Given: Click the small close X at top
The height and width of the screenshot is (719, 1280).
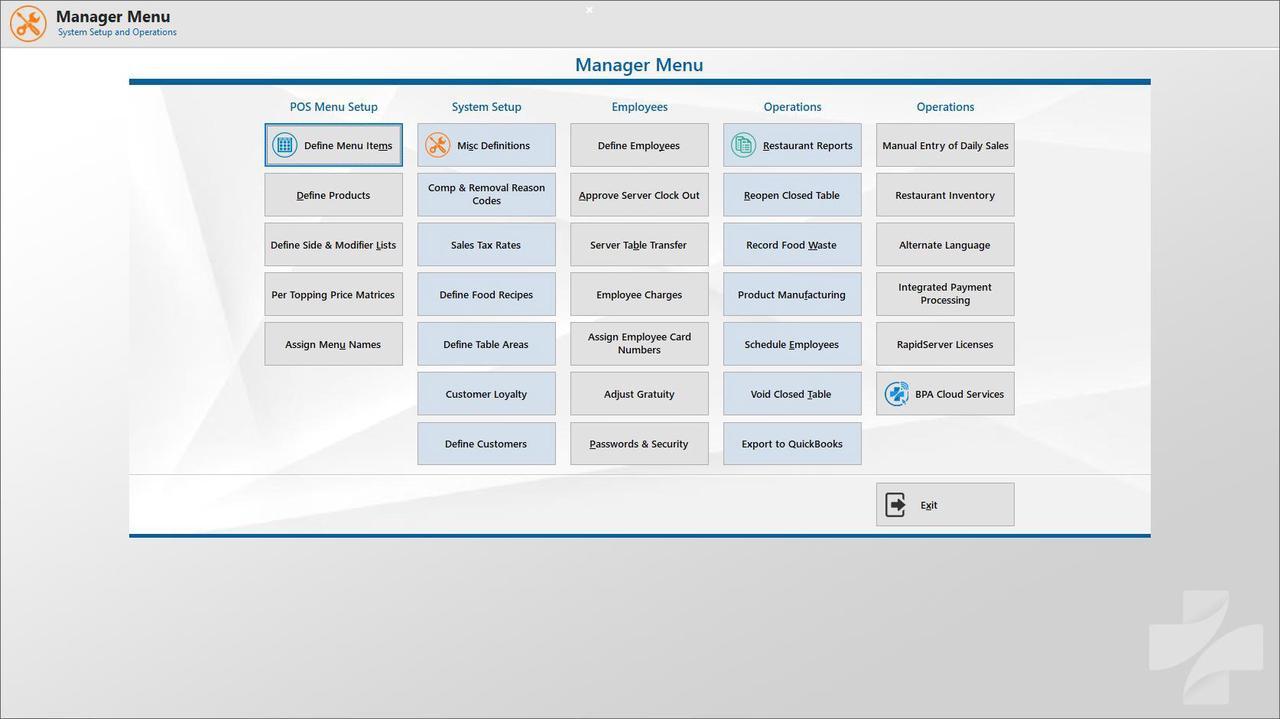Looking at the screenshot, I should pos(589,10).
